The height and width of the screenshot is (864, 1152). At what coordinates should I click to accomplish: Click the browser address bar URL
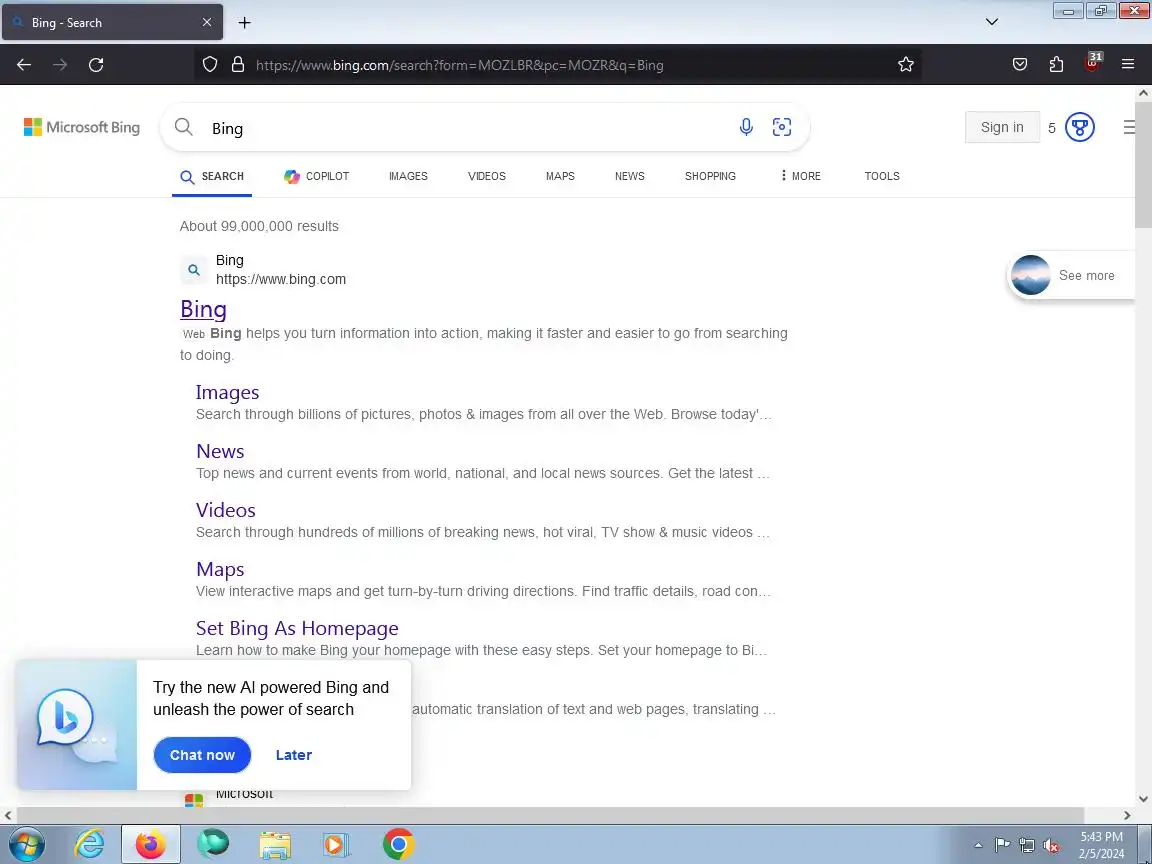(459, 65)
